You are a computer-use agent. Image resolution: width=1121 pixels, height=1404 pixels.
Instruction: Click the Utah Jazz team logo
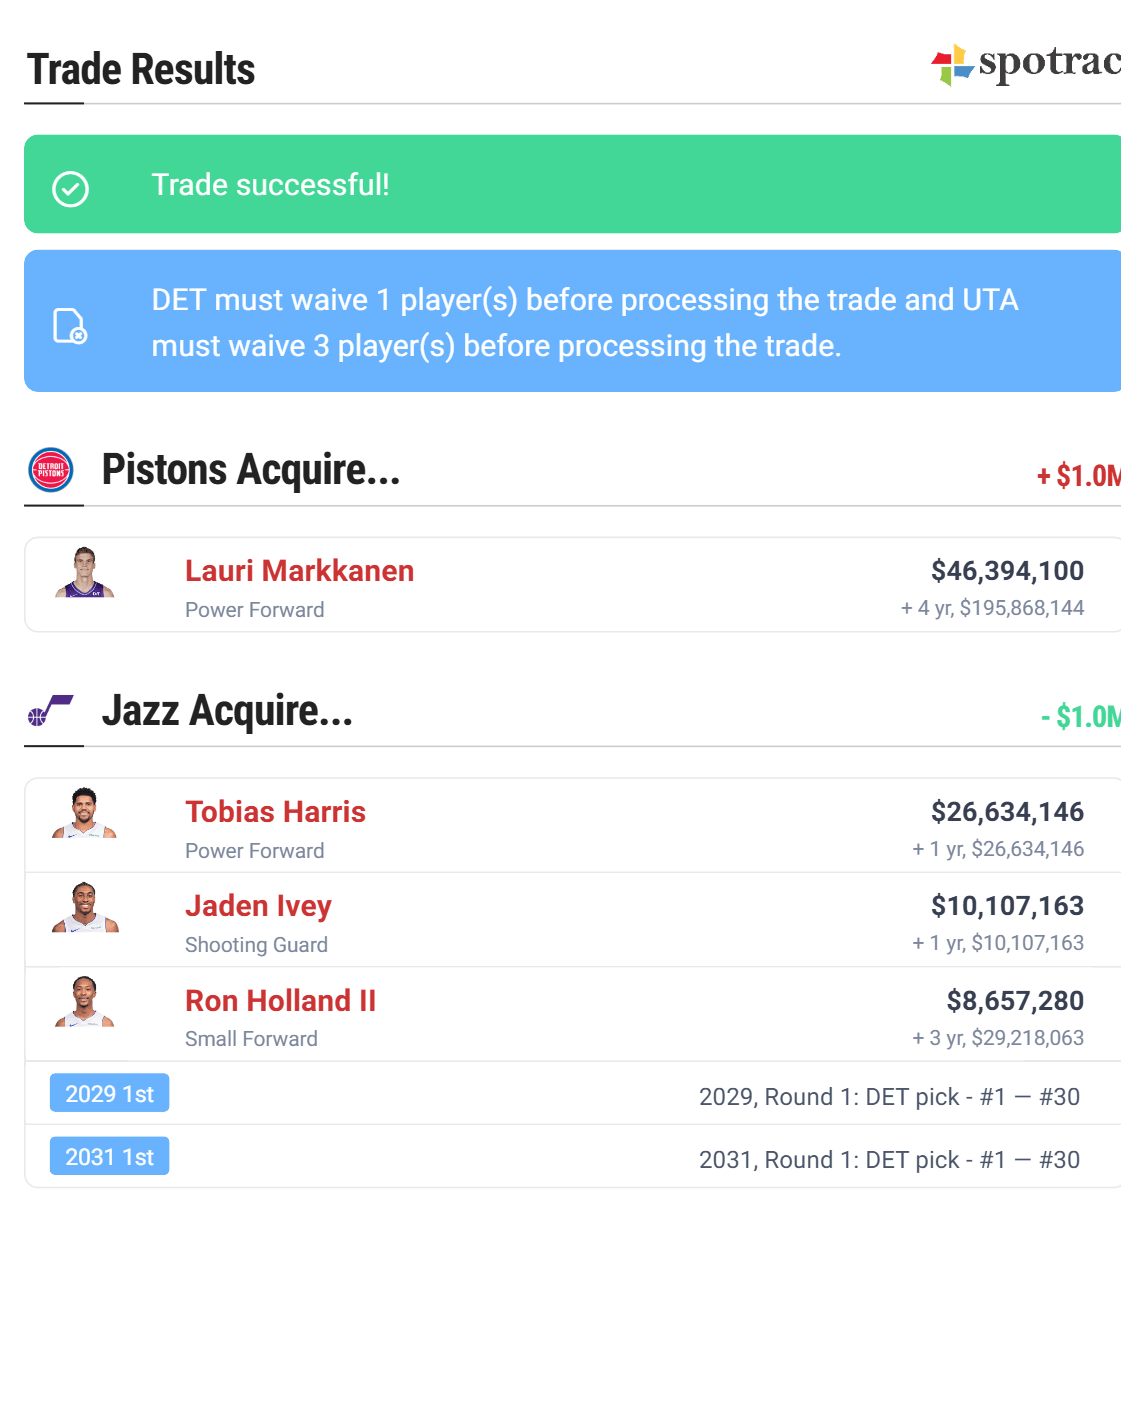tap(50, 710)
